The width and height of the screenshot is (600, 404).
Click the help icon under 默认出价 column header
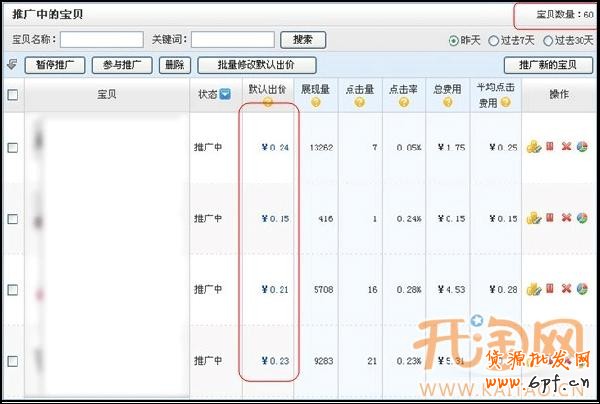pyautogui.click(x=267, y=103)
